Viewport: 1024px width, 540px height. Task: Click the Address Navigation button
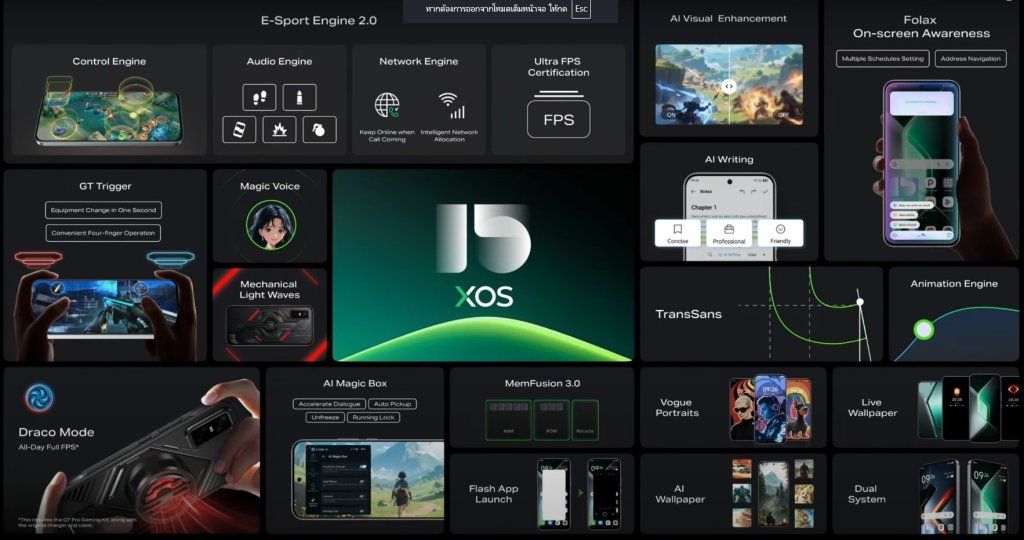970,59
